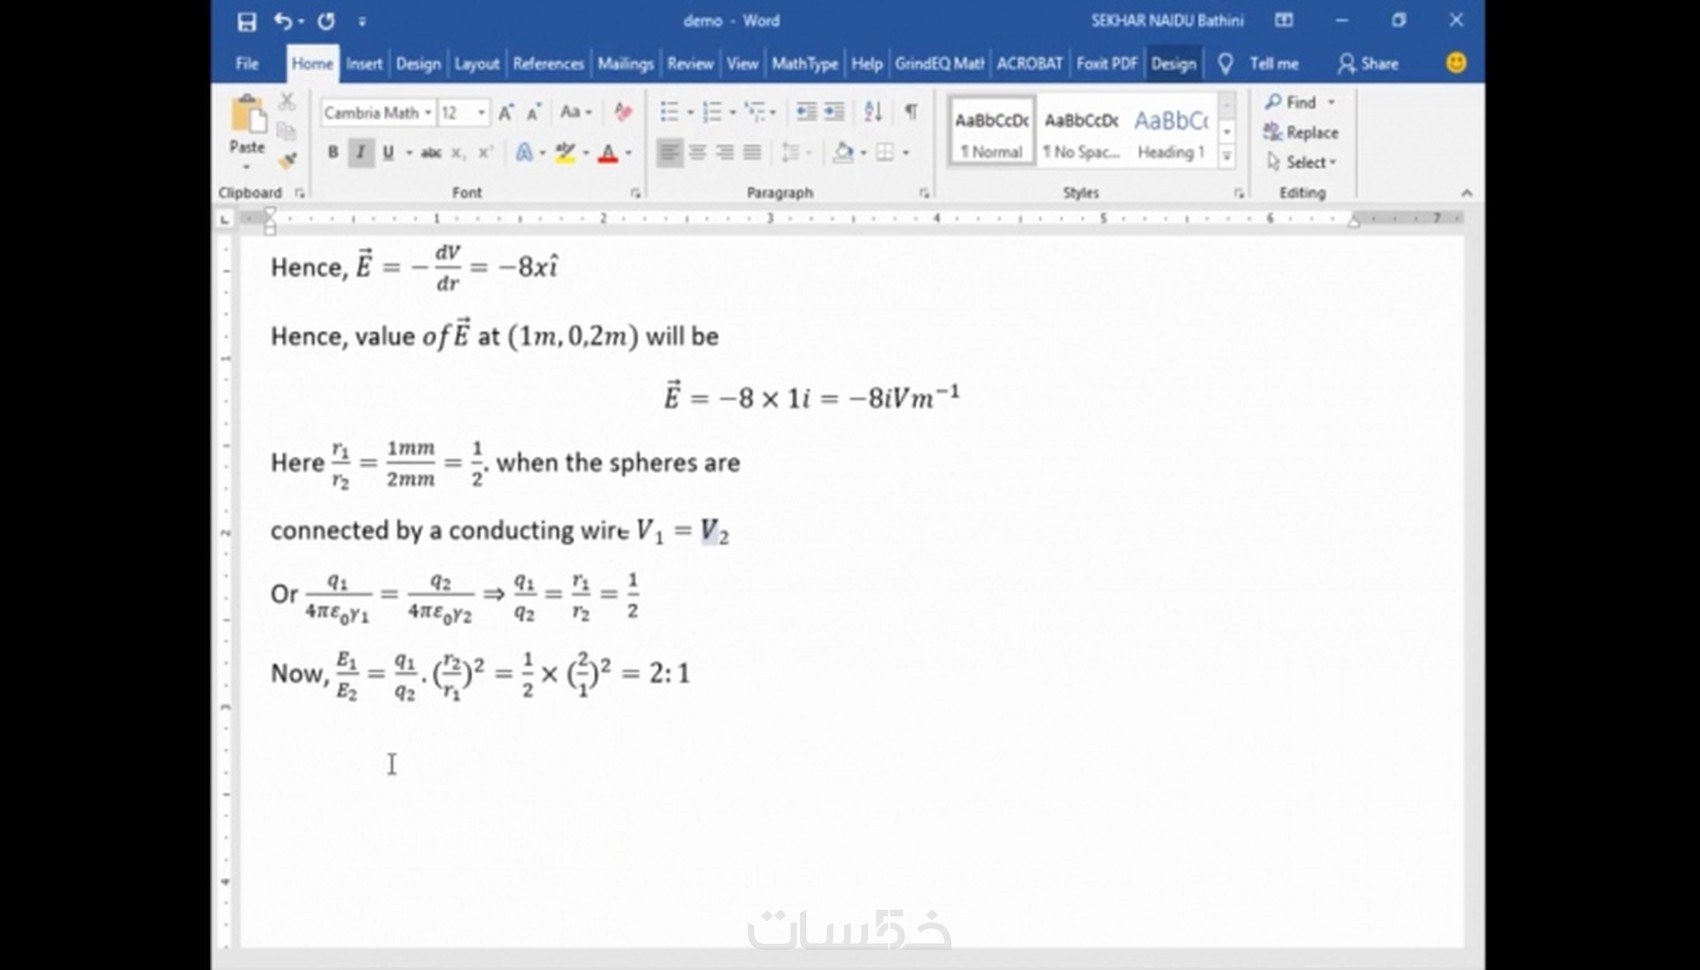Screen dimensions: 1700x970
Task: Open Paragraph dialog box launcher
Action: pyautogui.click(x=924, y=193)
